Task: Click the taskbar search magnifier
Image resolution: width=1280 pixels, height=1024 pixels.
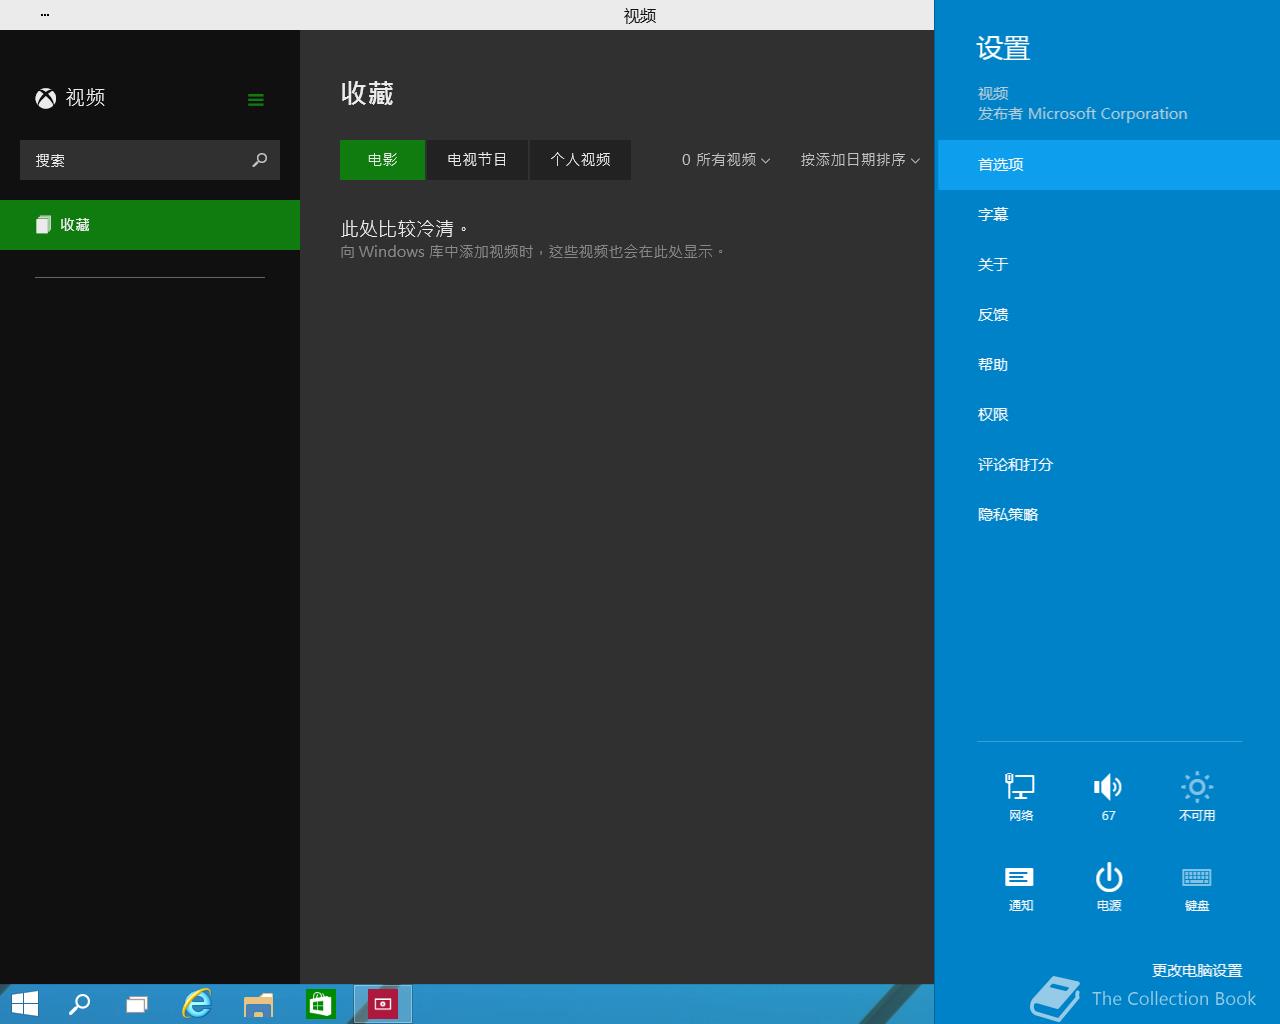Action: coord(79,1004)
